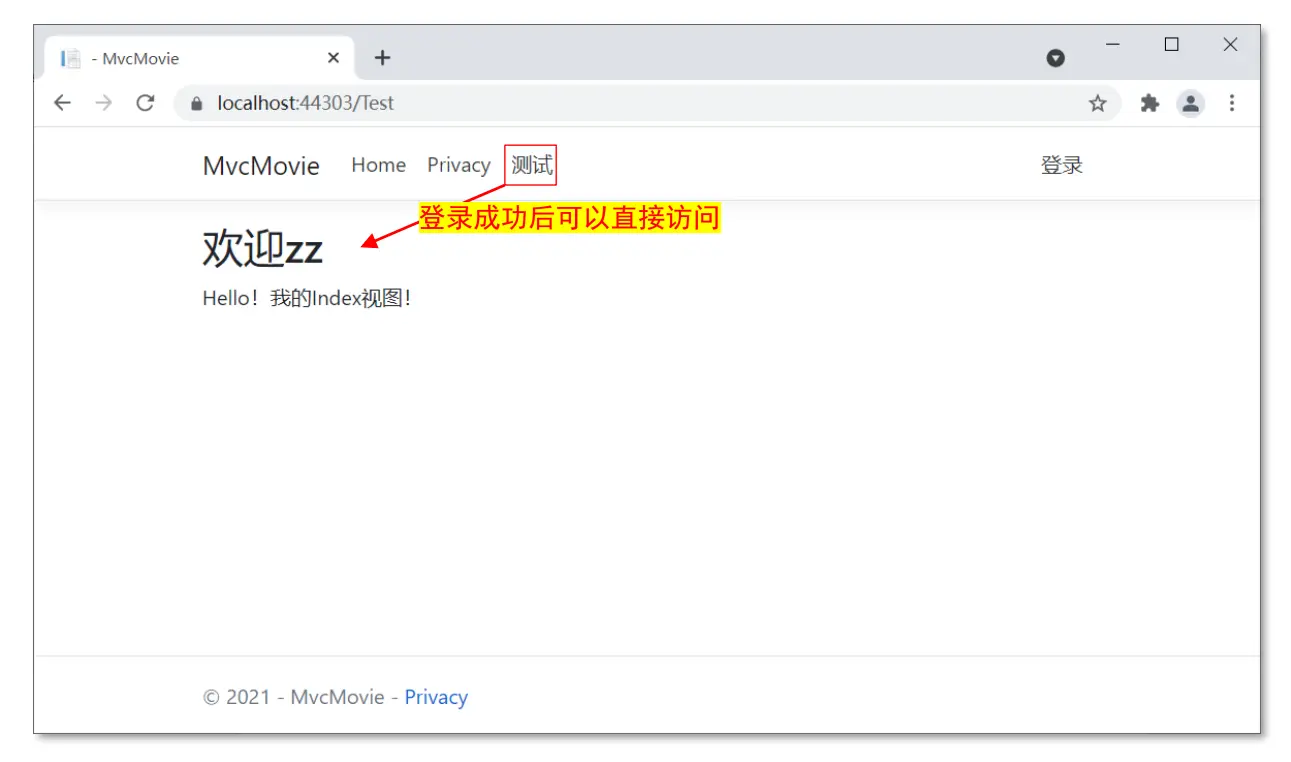The width and height of the screenshot is (1291, 762).
Task: Open the Privacy nav link in header
Action: (459, 165)
